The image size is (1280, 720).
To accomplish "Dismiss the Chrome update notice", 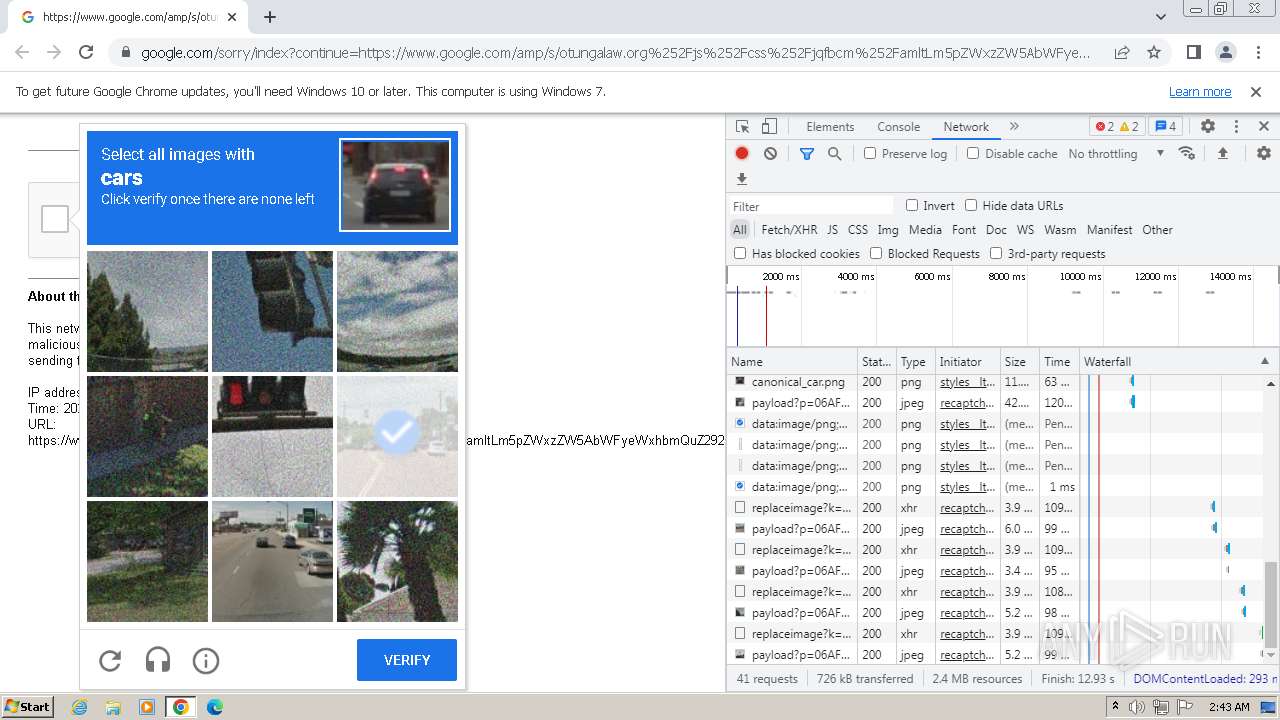I will click(x=1256, y=91).
